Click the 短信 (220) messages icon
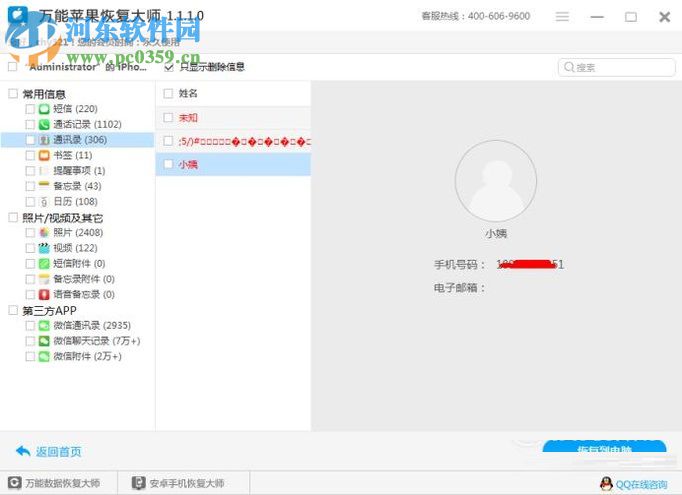 (44, 109)
